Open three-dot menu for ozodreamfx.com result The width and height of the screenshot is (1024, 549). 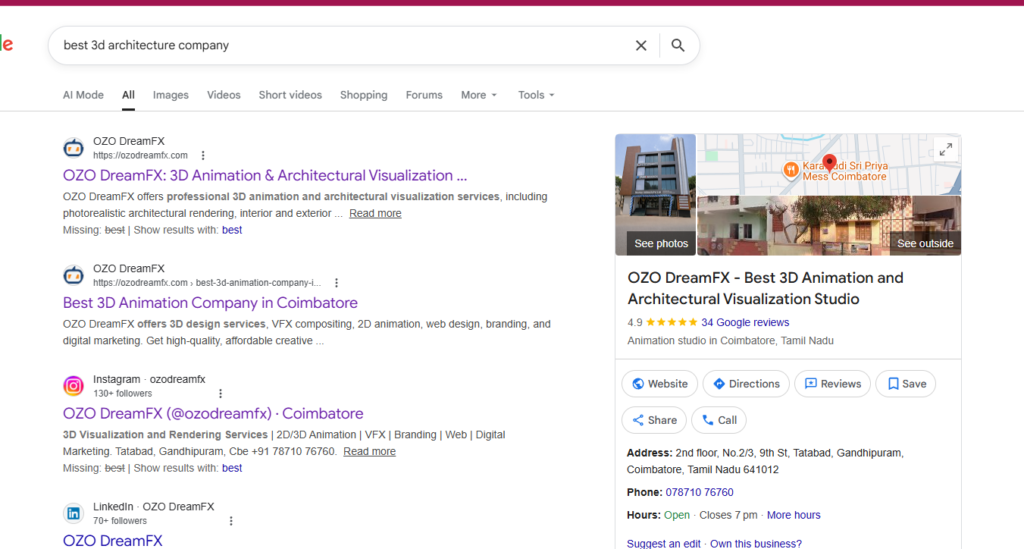pos(203,155)
